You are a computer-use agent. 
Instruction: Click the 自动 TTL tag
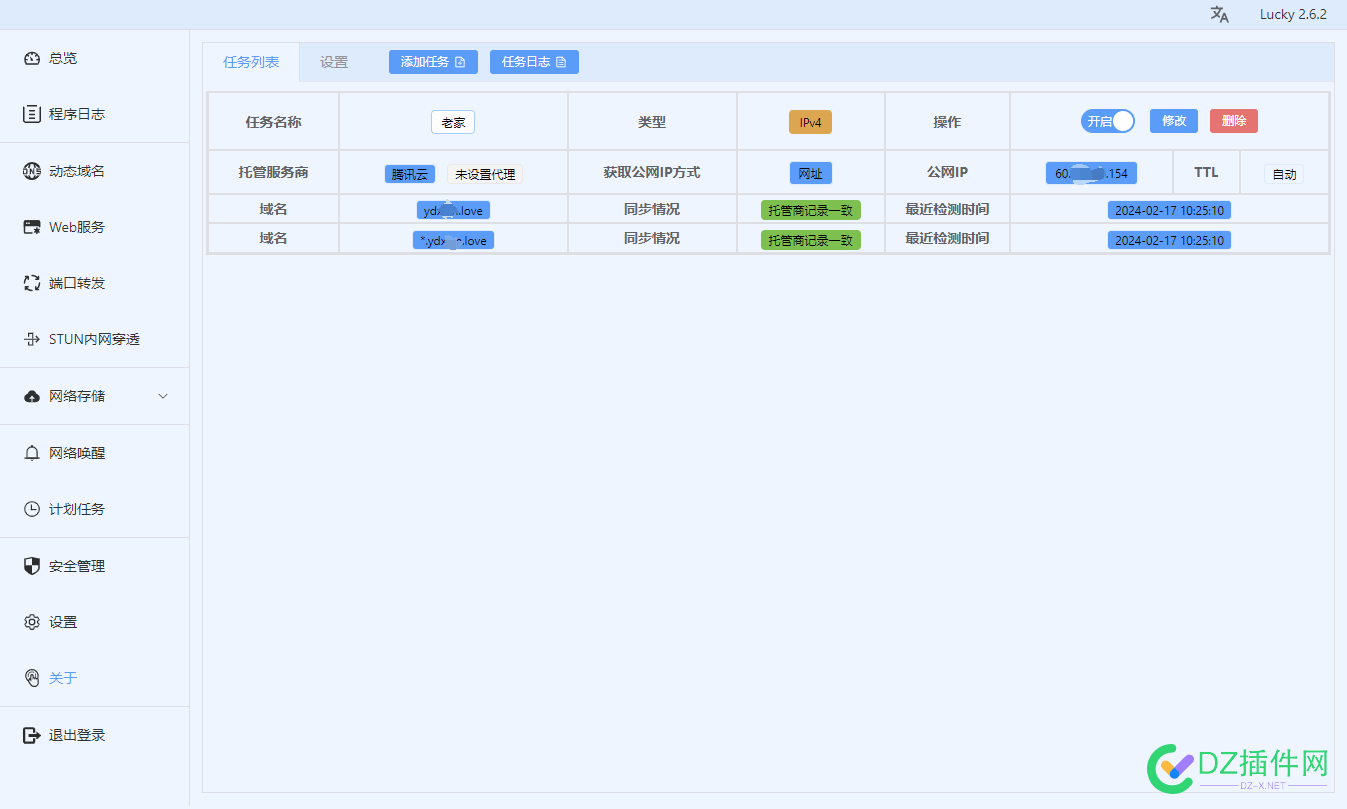(x=1284, y=174)
